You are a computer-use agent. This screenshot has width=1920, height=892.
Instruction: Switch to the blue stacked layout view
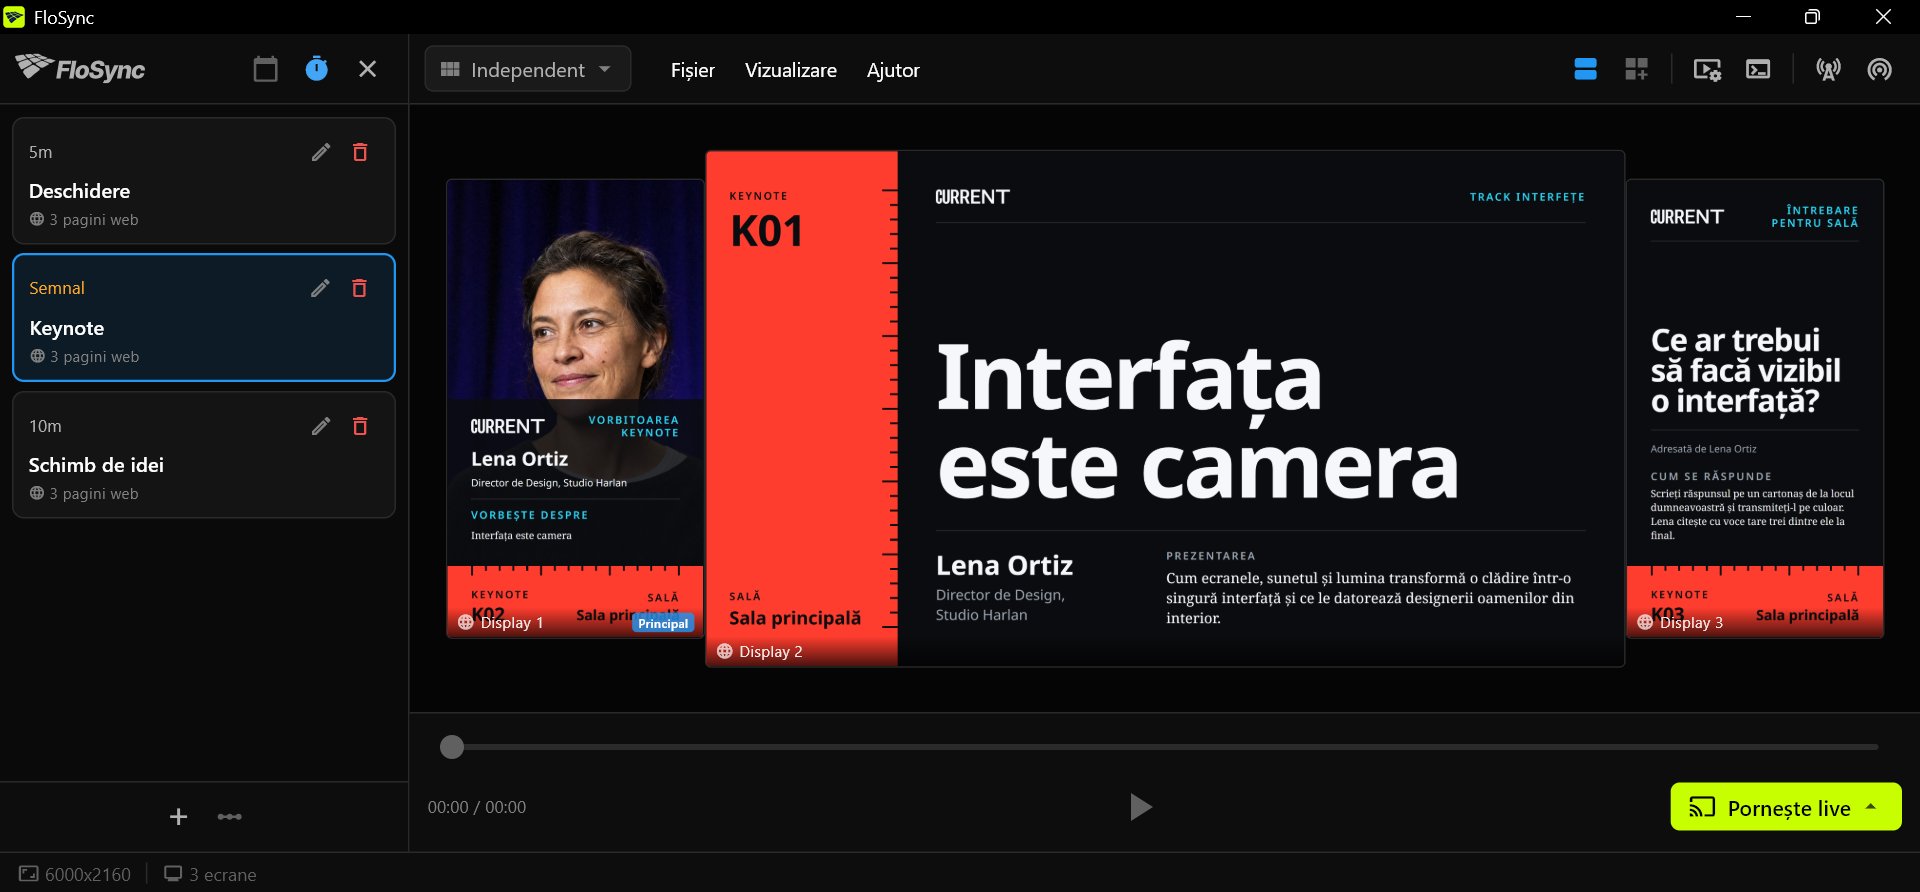tap(1585, 69)
